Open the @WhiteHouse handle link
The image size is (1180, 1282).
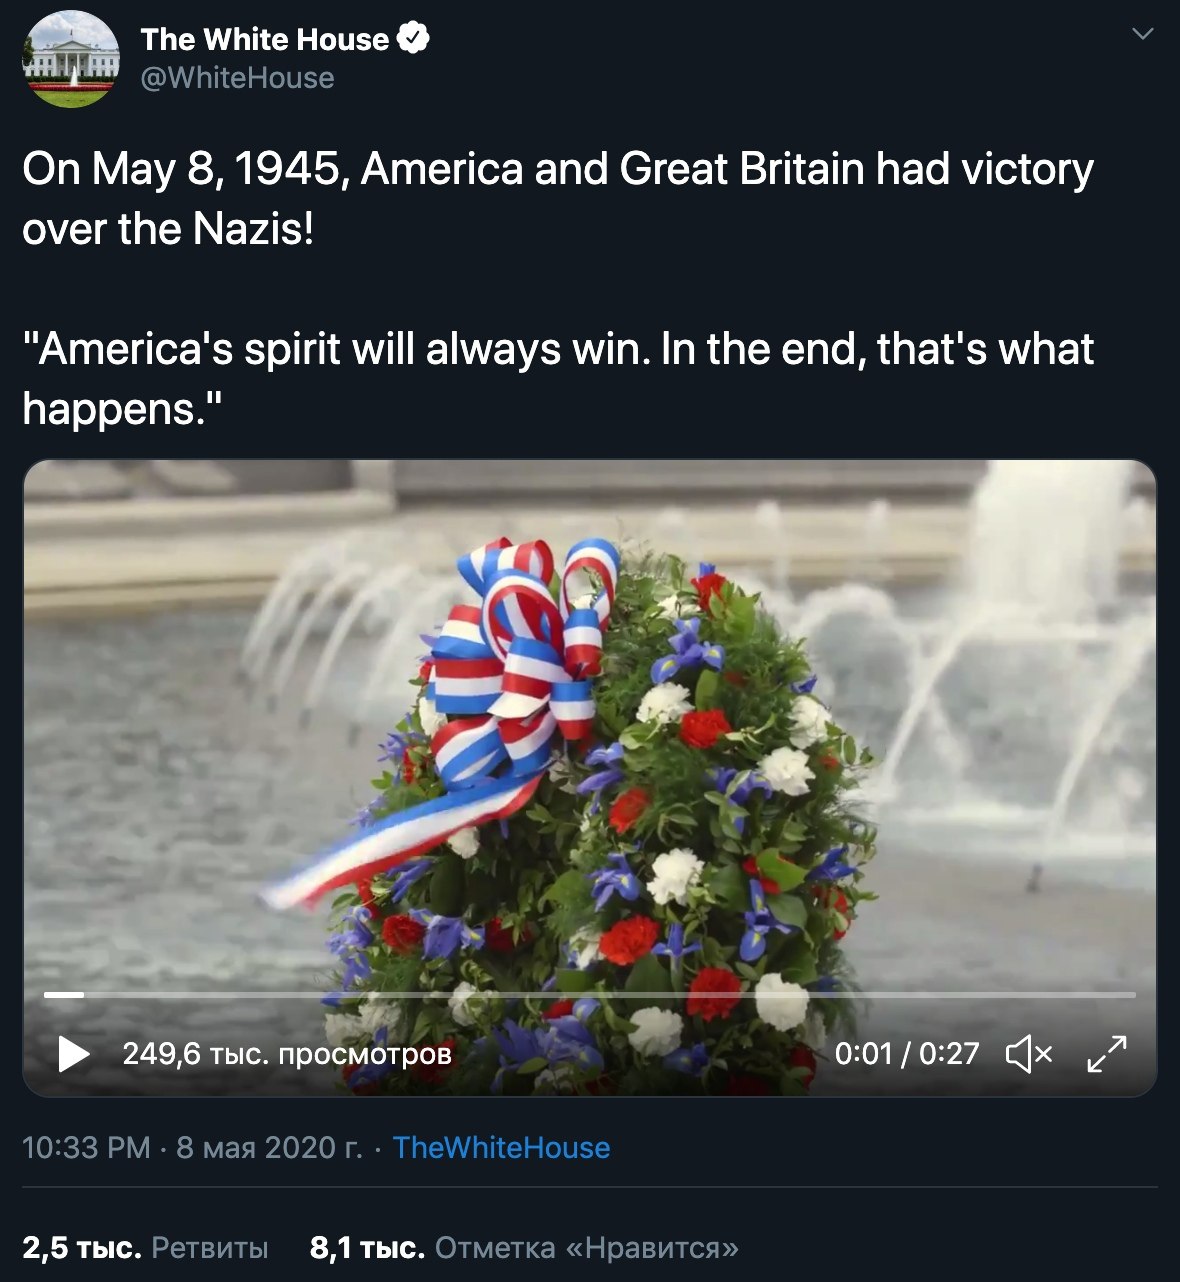click(x=238, y=78)
